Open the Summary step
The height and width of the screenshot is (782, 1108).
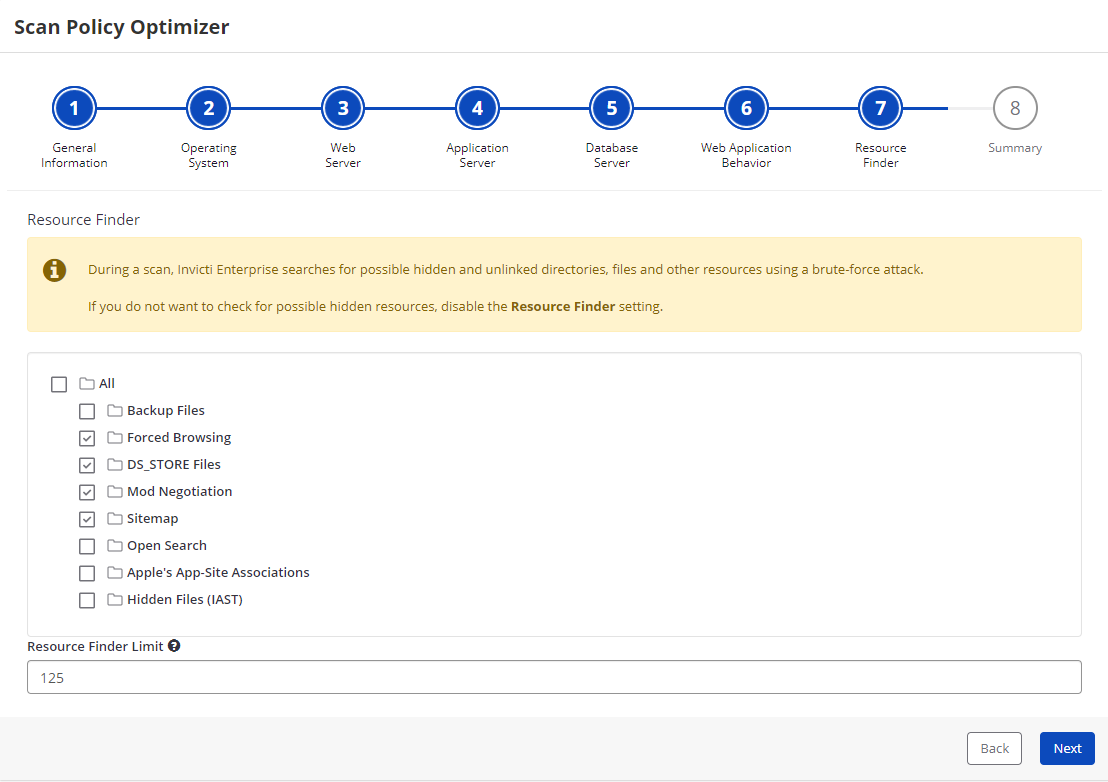coord(1015,107)
